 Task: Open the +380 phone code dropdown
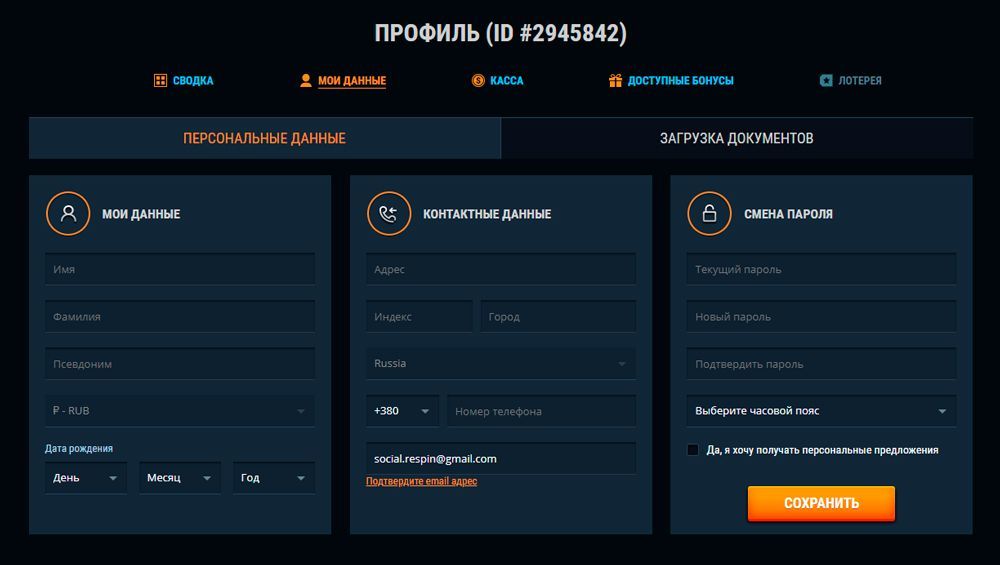(x=402, y=411)
